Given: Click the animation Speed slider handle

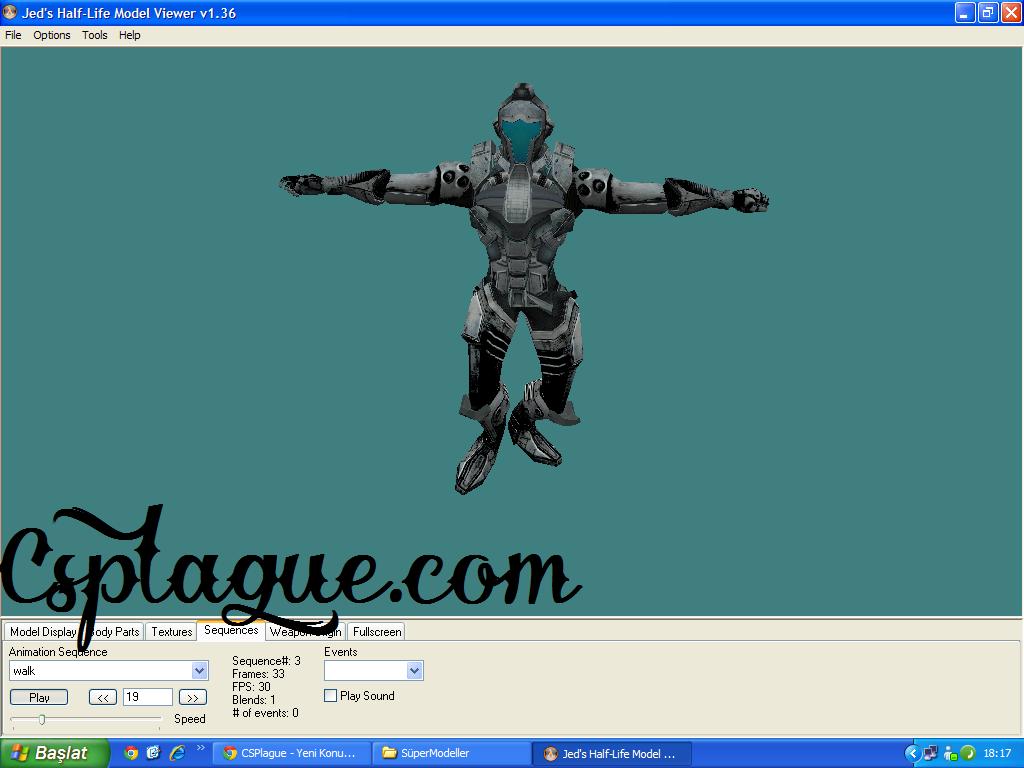Looking at the screenshot, I should point(42,719).
